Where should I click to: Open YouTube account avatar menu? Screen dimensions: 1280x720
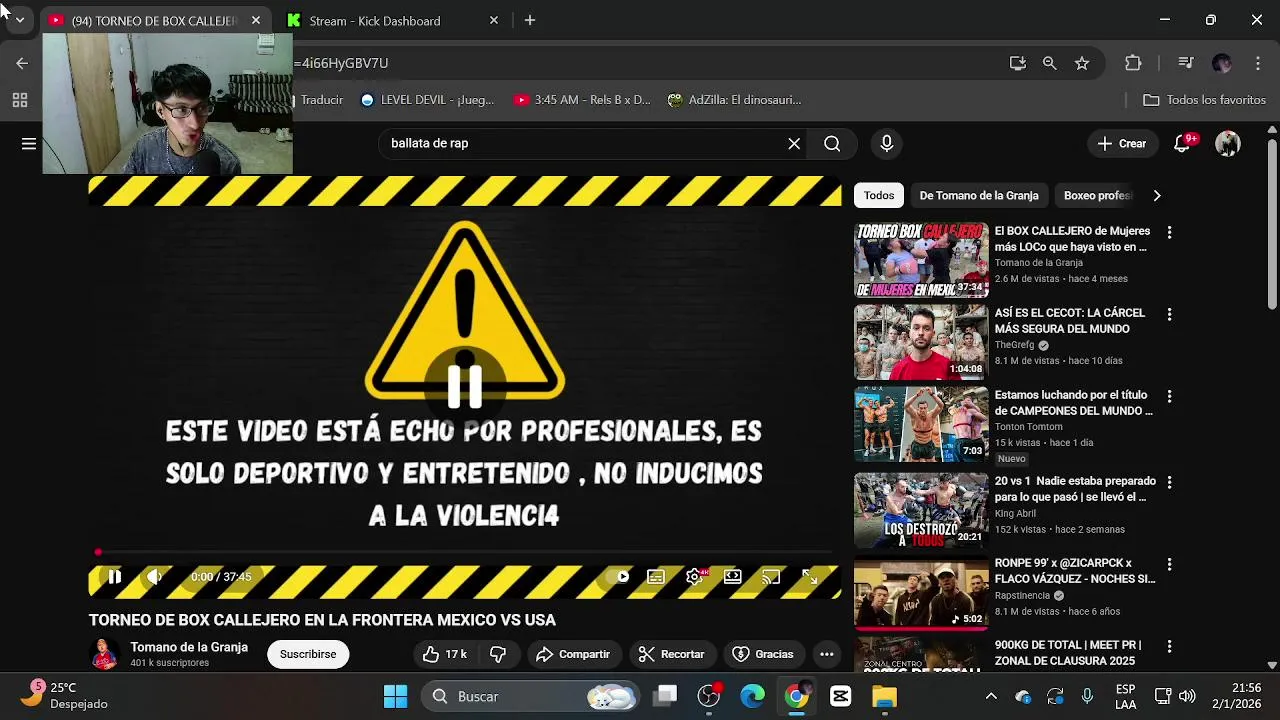tap(1228, 143)
